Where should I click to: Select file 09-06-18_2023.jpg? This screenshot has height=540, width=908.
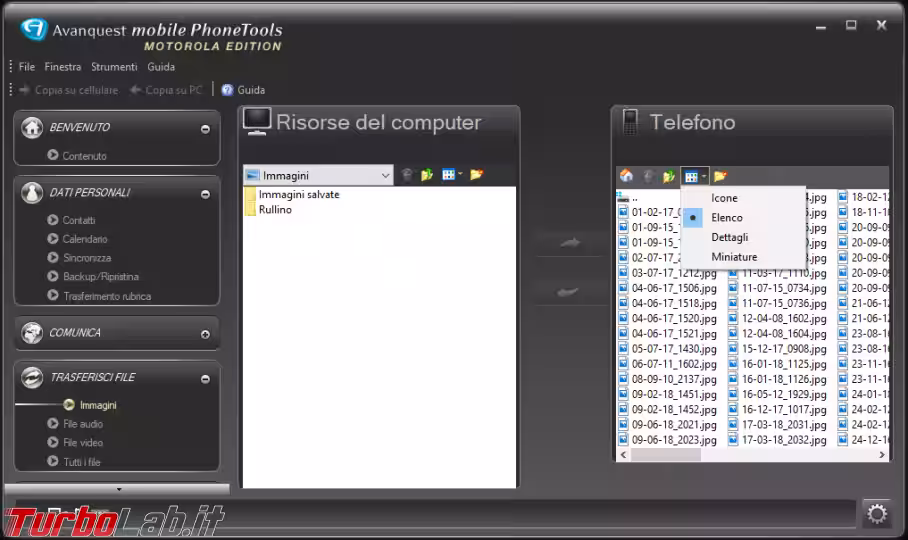(674, 440)
